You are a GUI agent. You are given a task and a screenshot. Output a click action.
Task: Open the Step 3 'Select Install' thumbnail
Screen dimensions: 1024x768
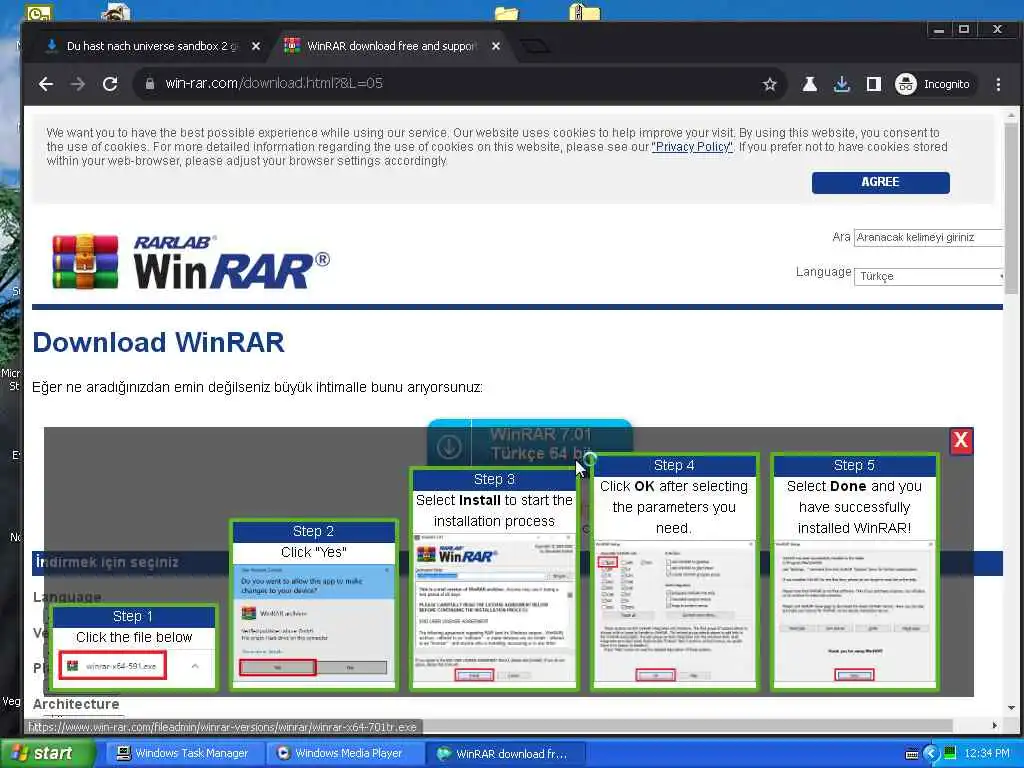coord(494,579)
